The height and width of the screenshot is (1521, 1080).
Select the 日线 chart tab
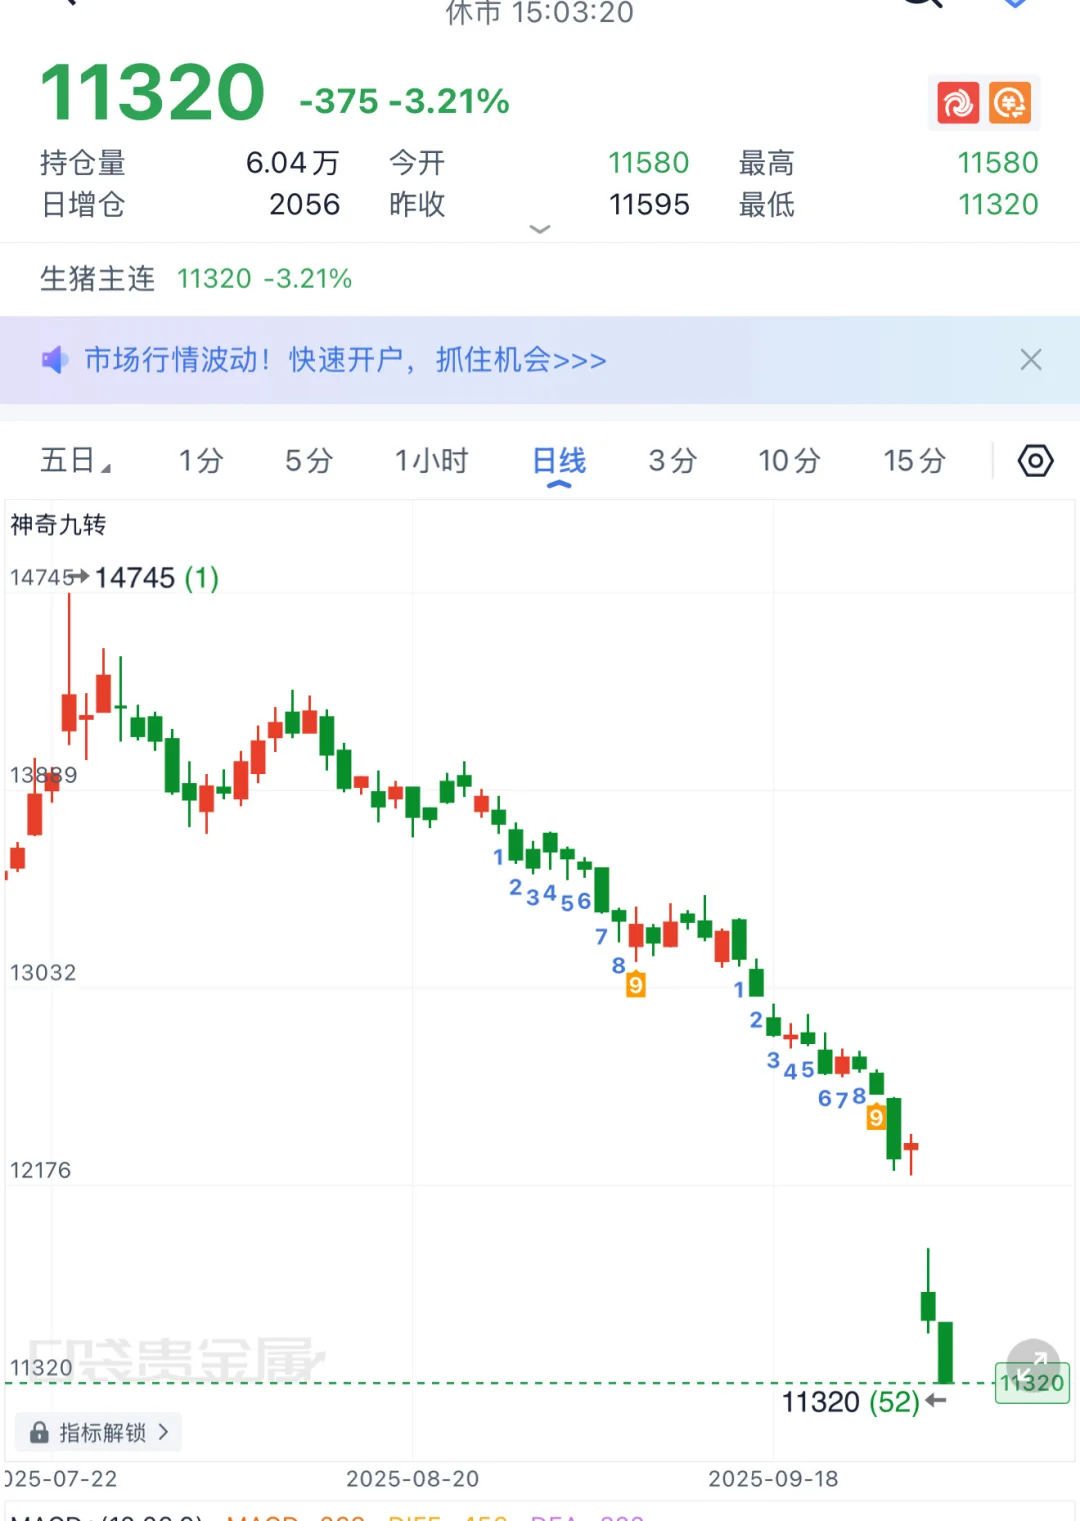click(x=559, y=461)
